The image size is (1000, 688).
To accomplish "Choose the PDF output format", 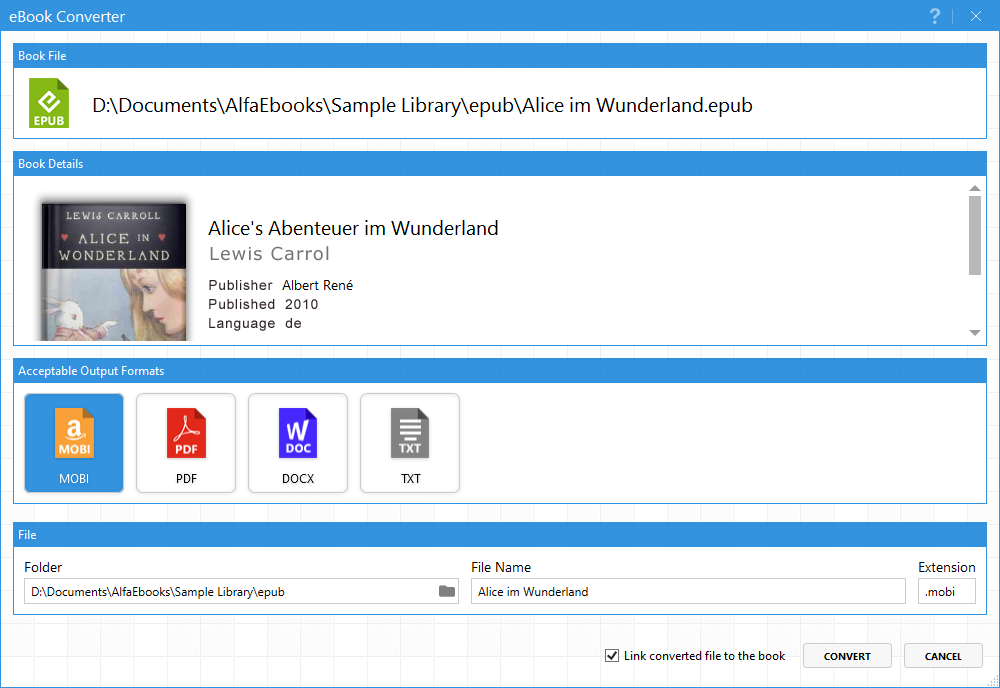I will pyautogui.click(x=186, y=442).
